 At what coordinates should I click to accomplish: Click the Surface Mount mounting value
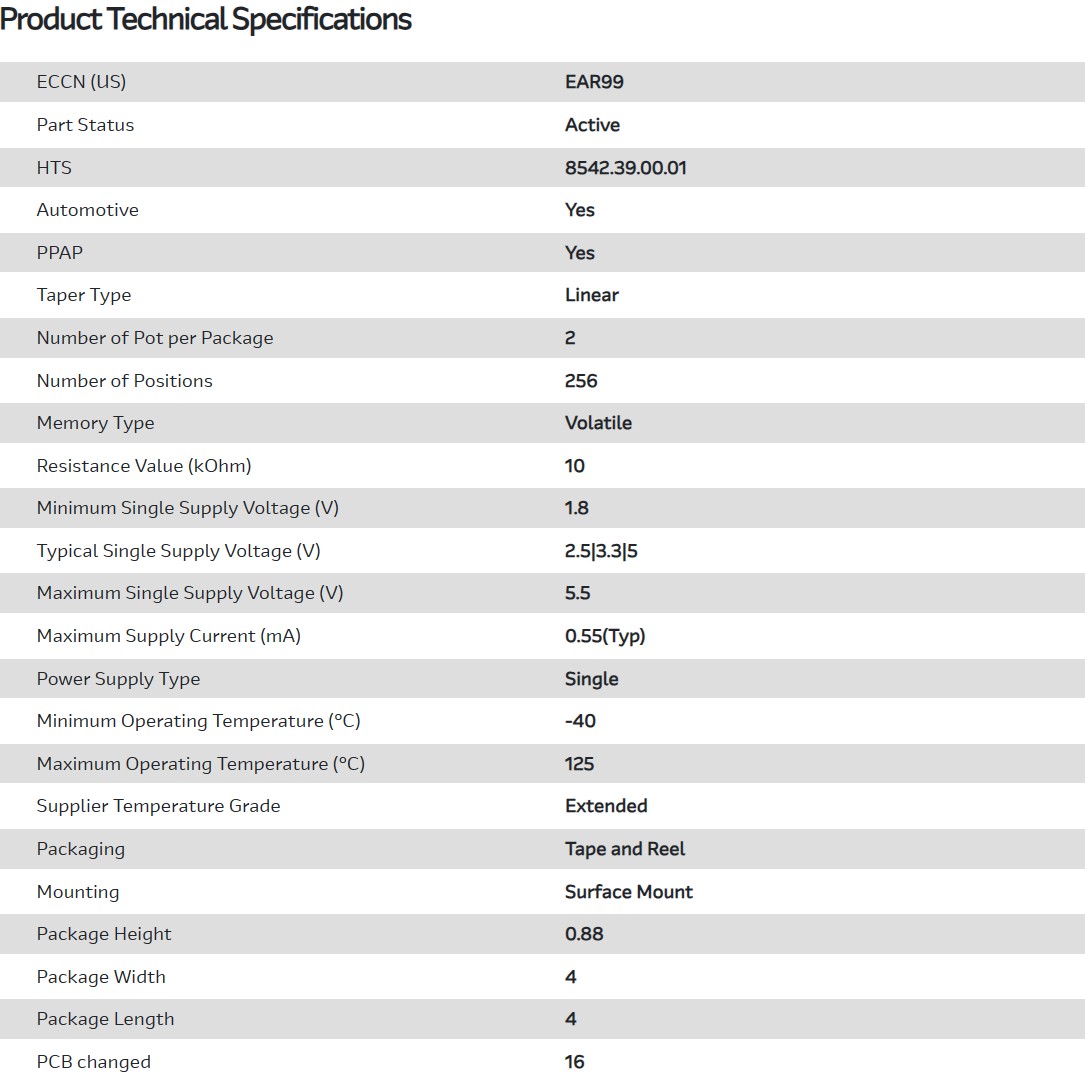(x=628, y=892)
